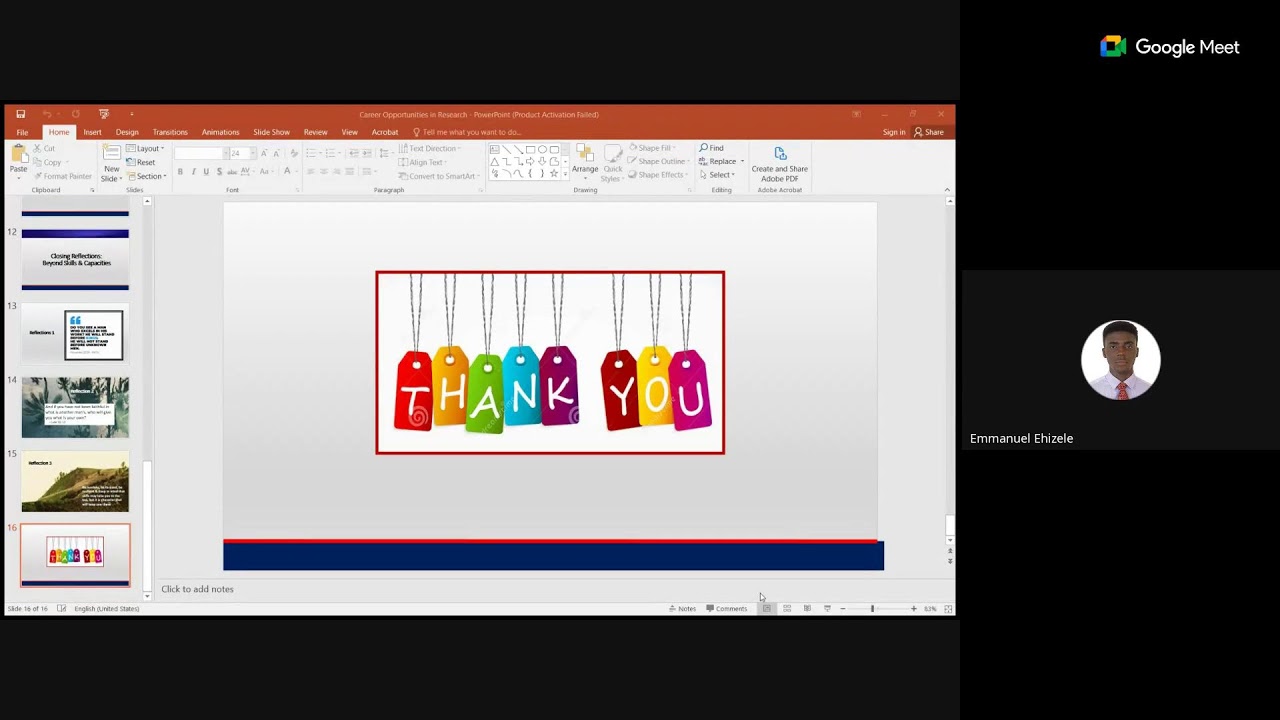Open the Layout dropdown

145,148
